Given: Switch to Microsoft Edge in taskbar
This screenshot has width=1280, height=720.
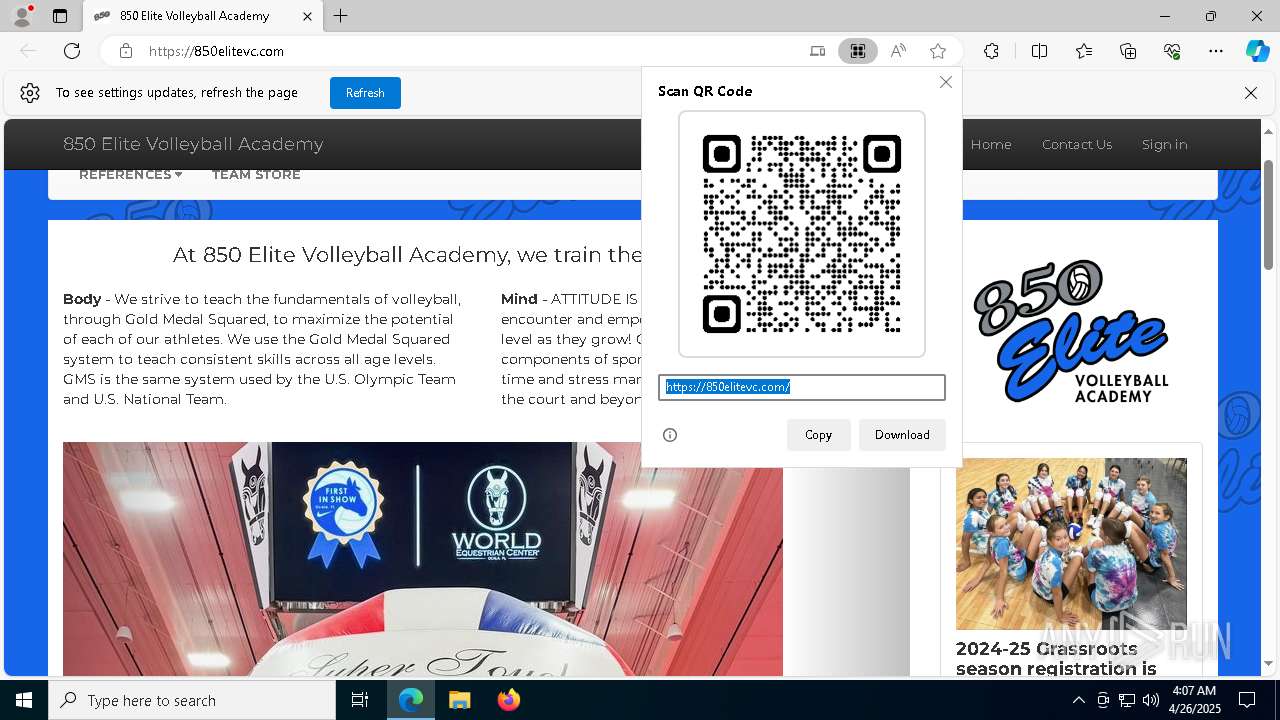Looking at the screenshot, I should [411, 700].
